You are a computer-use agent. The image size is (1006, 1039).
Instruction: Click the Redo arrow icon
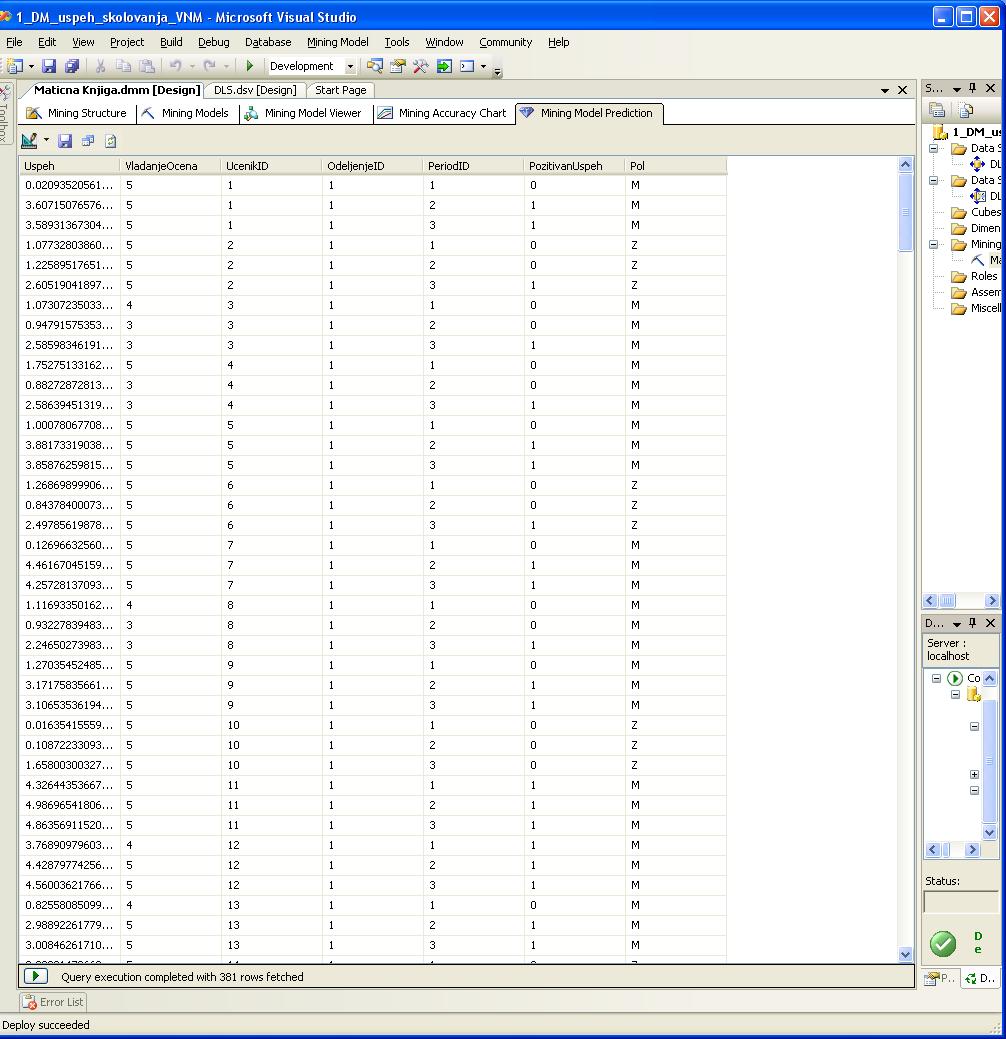point(209,66)
